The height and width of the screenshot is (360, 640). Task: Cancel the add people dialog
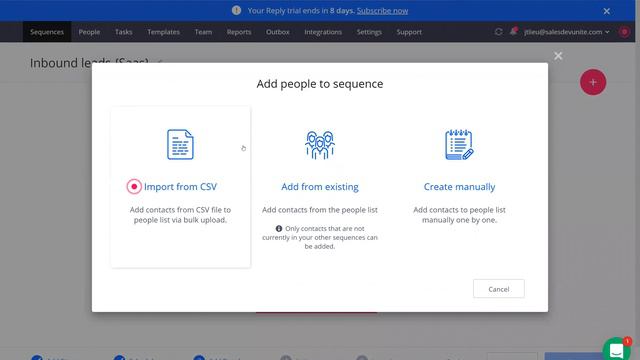pyautogui.click(x=499, y=289)
